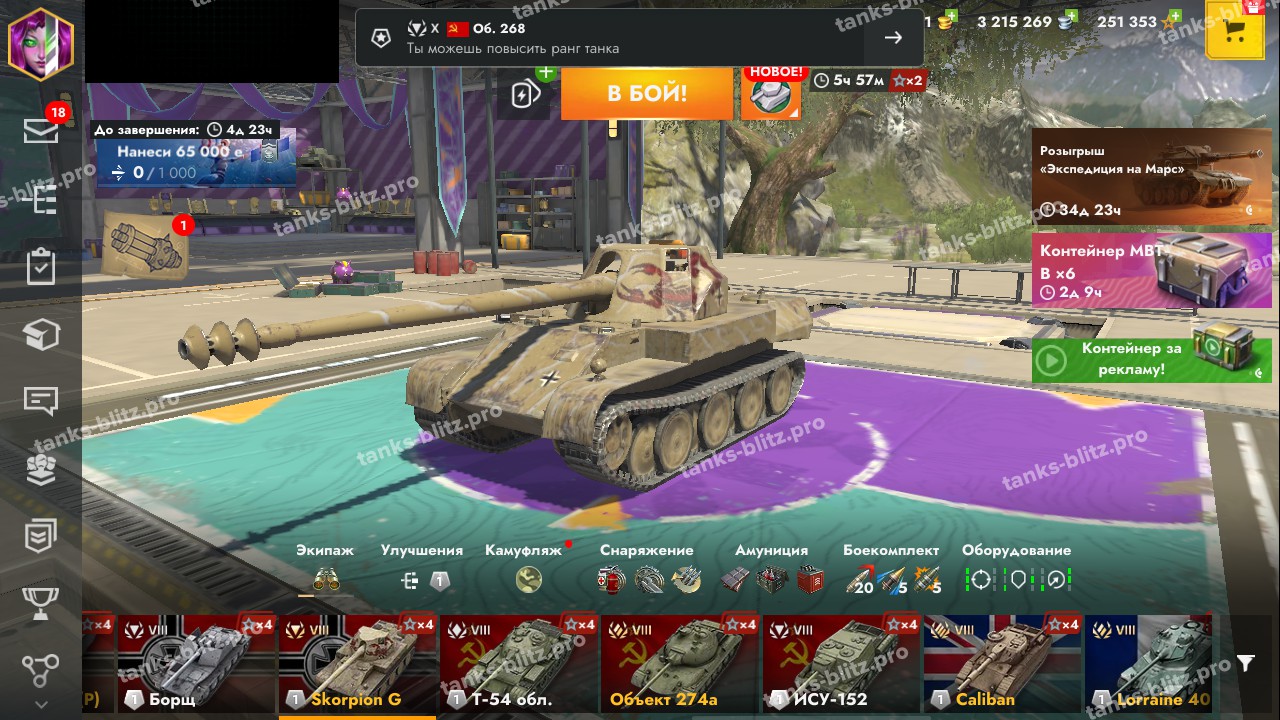The height and width of the screenshot is (720, 1280).
Task: Select the Объект 274а tank
Action: (679, 663)
